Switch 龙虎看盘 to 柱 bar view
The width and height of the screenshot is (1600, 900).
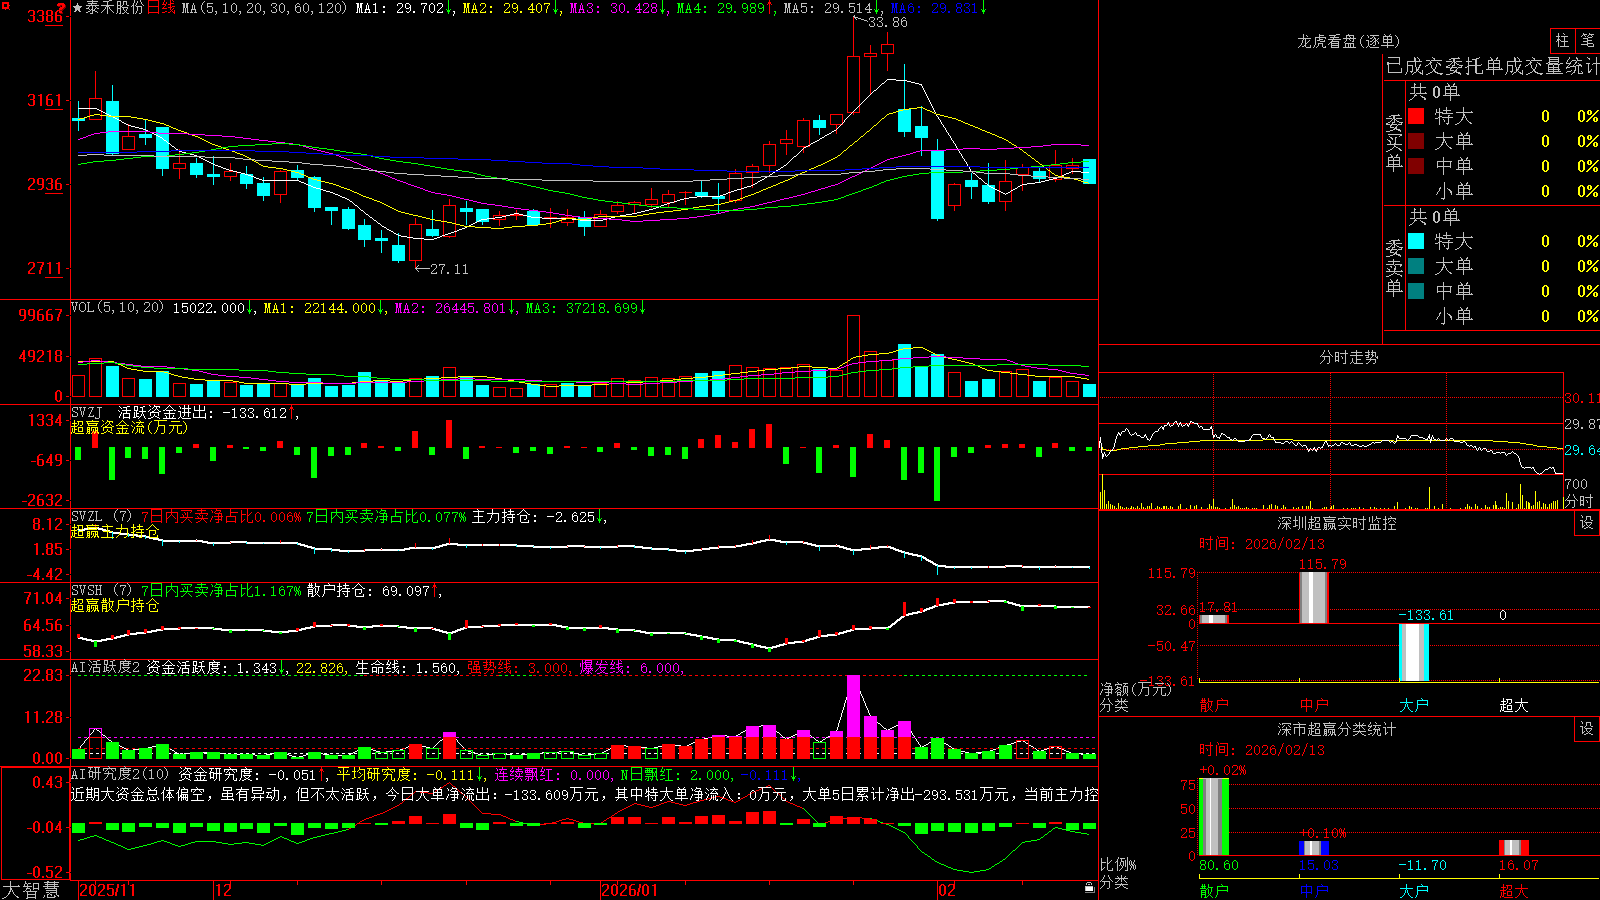click(x=1562, y=41)
